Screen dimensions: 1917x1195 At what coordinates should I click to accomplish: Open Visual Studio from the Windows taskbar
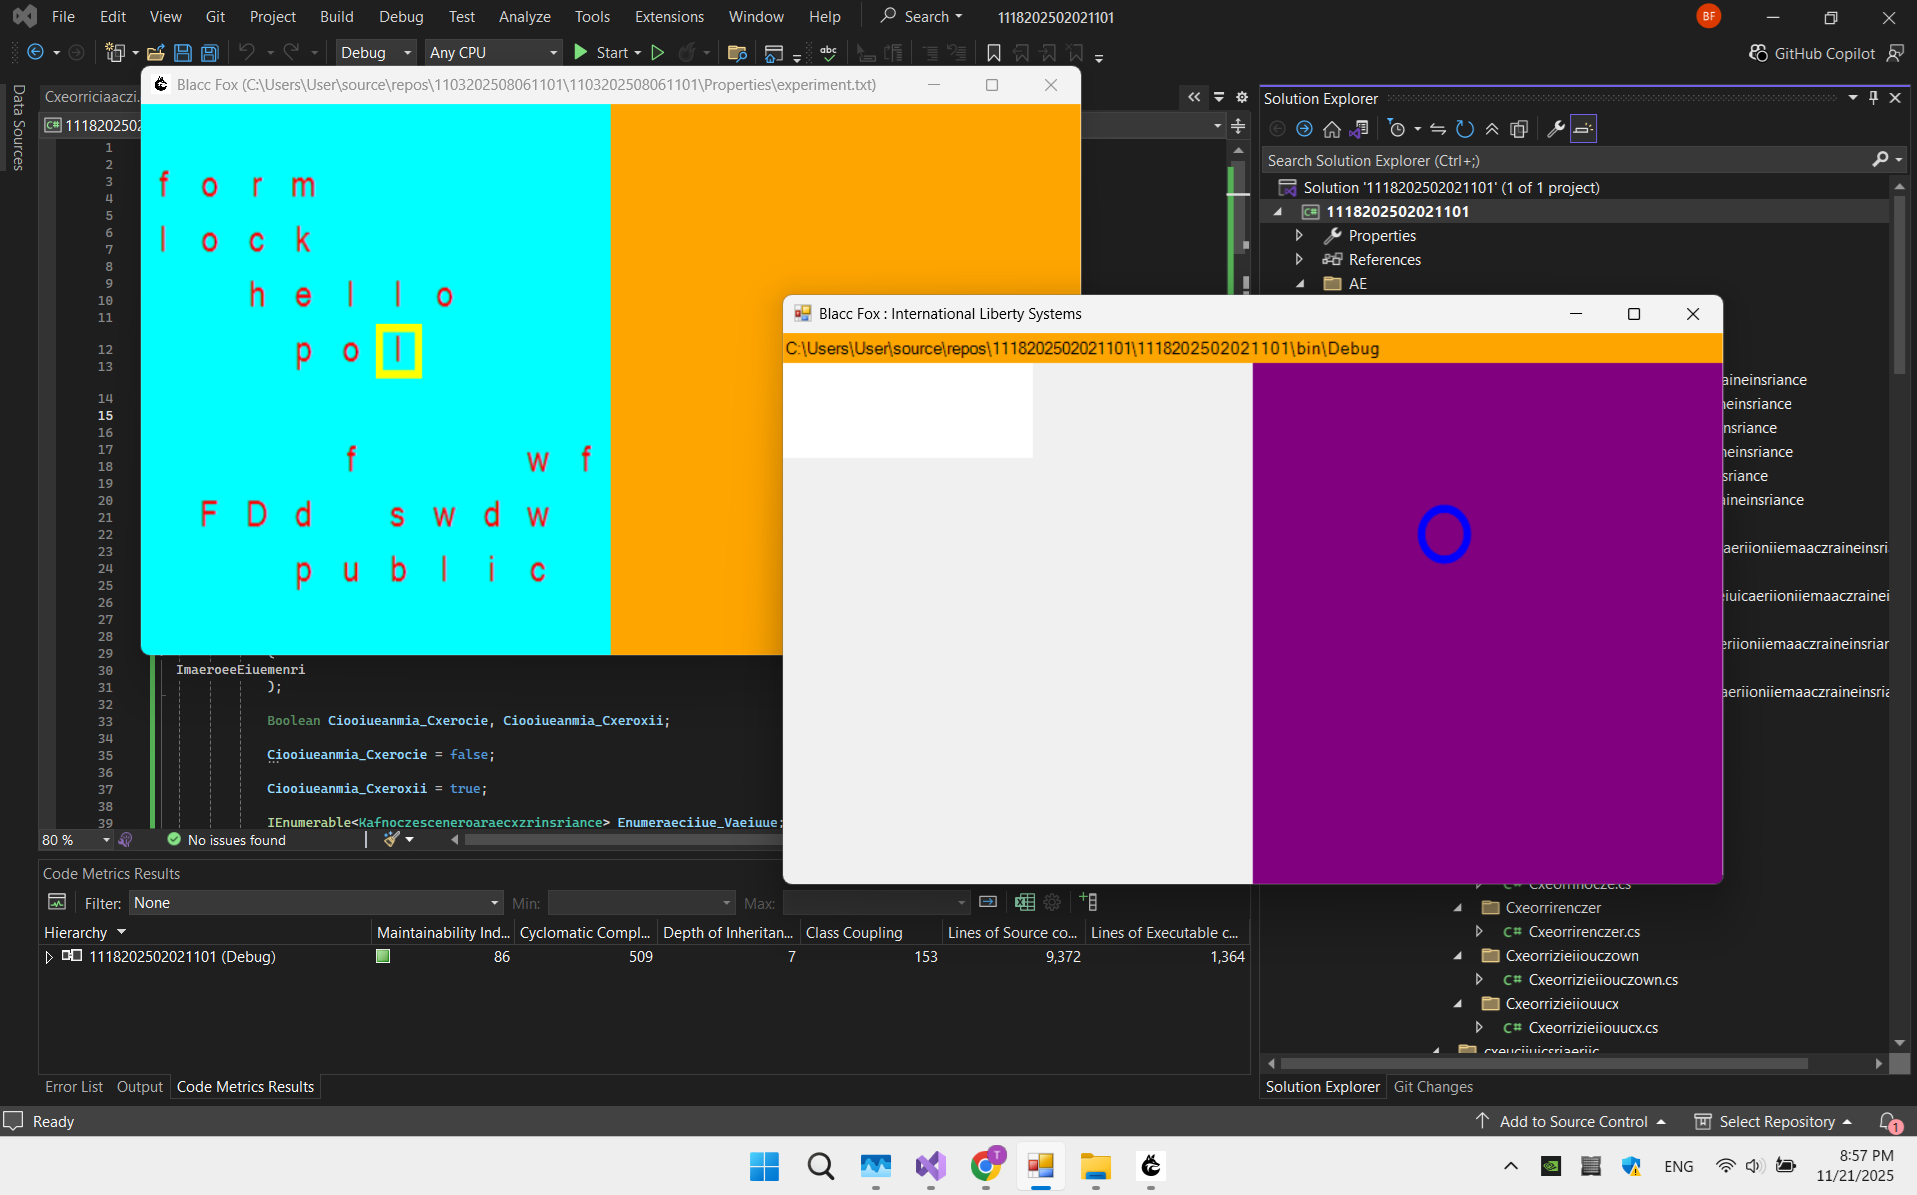[930, 1165]
